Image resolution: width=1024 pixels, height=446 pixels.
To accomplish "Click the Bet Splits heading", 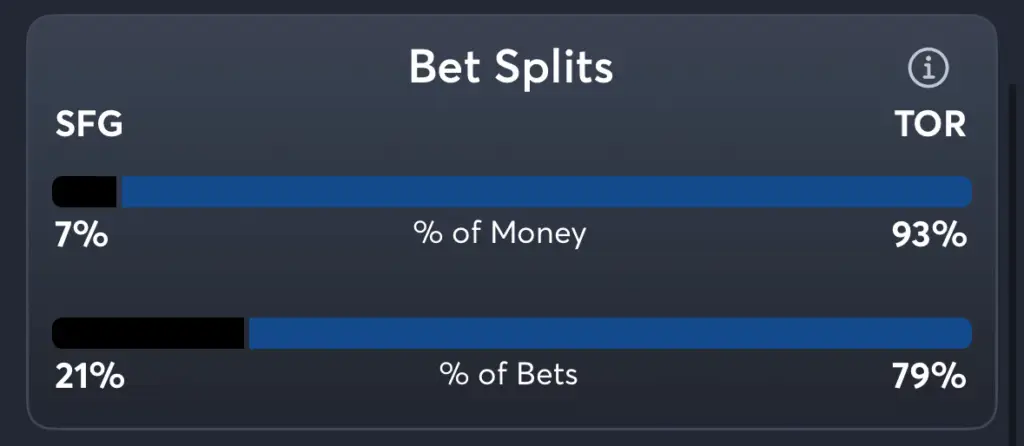I will point(511,67).
